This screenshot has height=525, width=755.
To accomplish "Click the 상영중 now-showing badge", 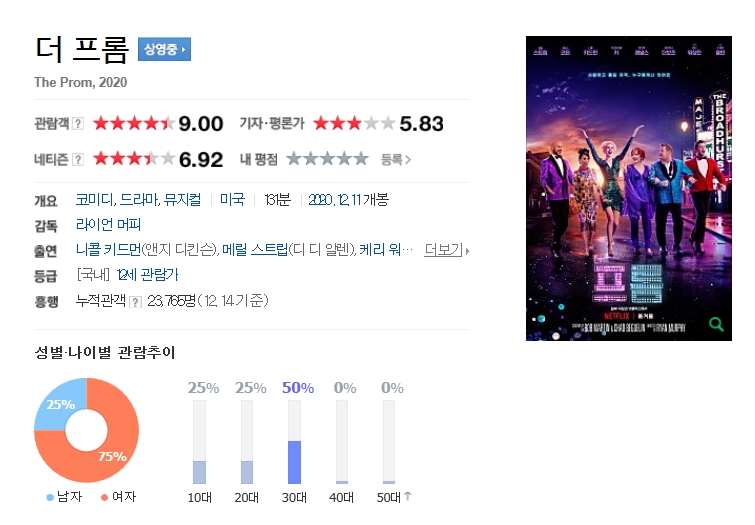I will [164, 49].
